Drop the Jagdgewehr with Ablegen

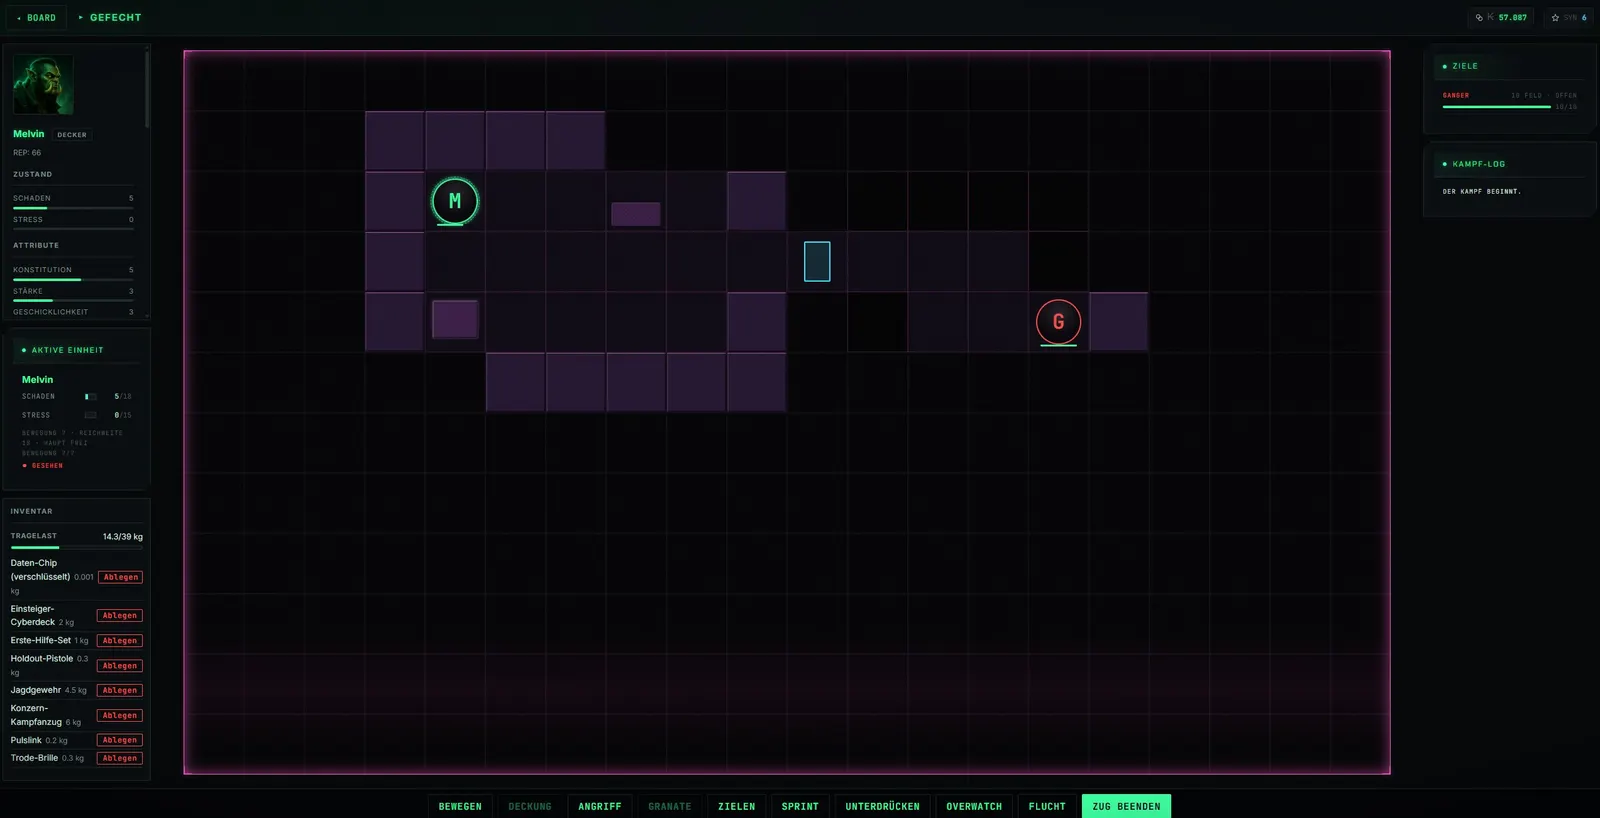pyautogui.click(x=120, y=690)
